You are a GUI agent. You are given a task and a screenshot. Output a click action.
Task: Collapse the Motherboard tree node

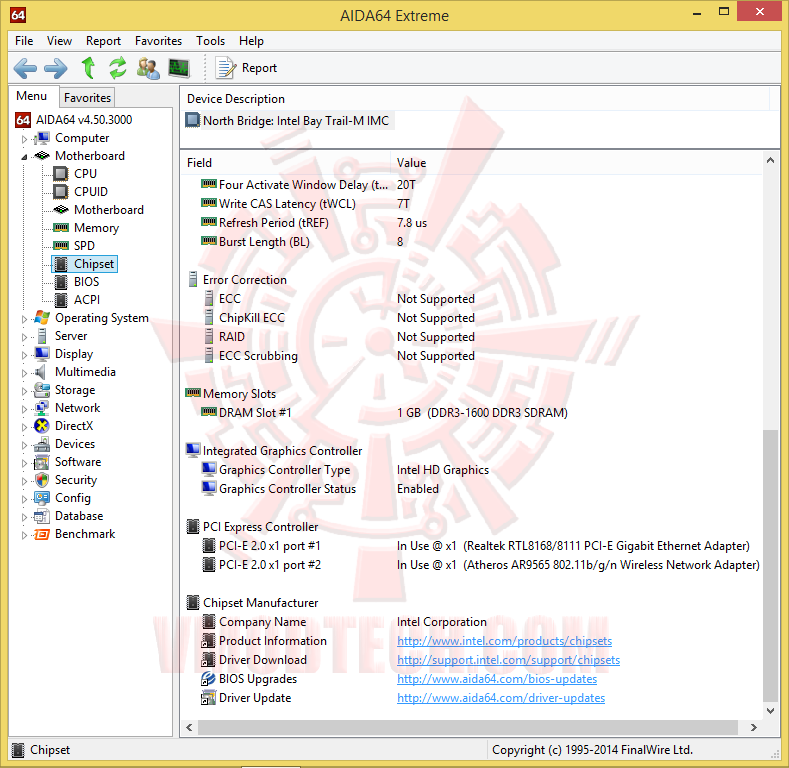click(x=24, y=157)
